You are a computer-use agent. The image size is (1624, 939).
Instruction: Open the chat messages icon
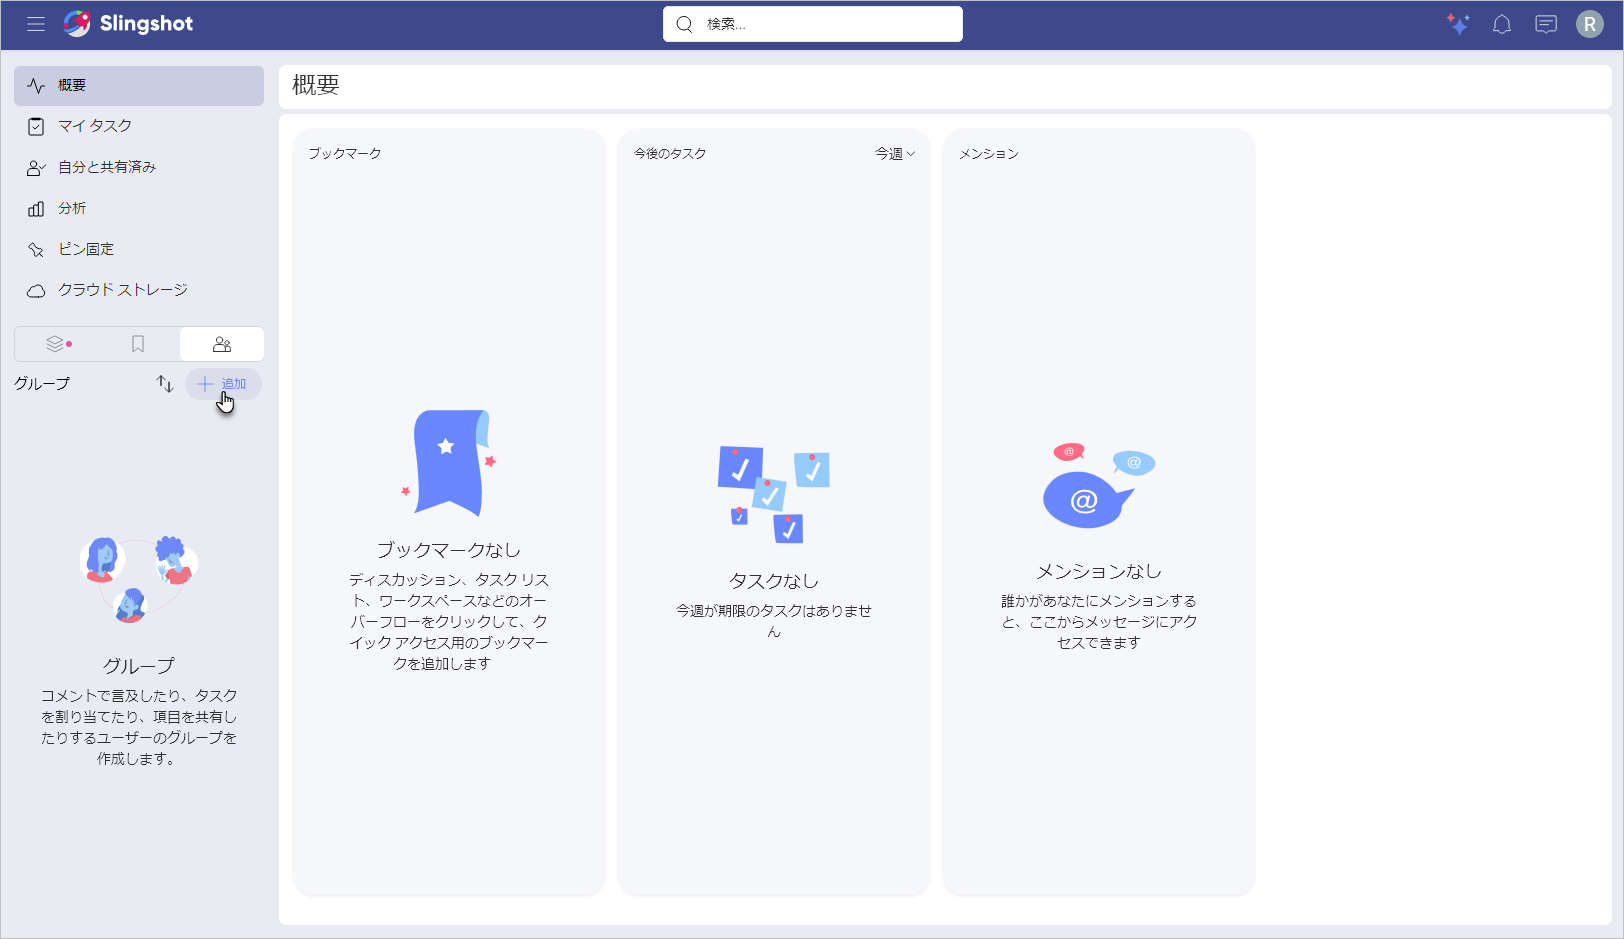coord(1546,24)
